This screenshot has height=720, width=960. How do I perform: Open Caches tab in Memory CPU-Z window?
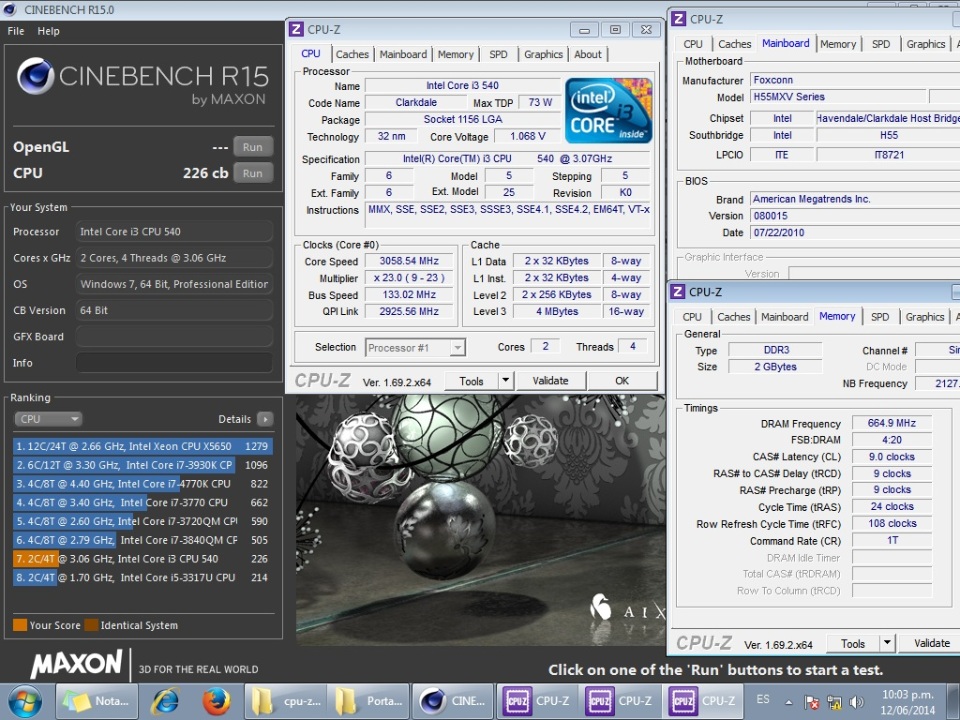tap(733, 317)
